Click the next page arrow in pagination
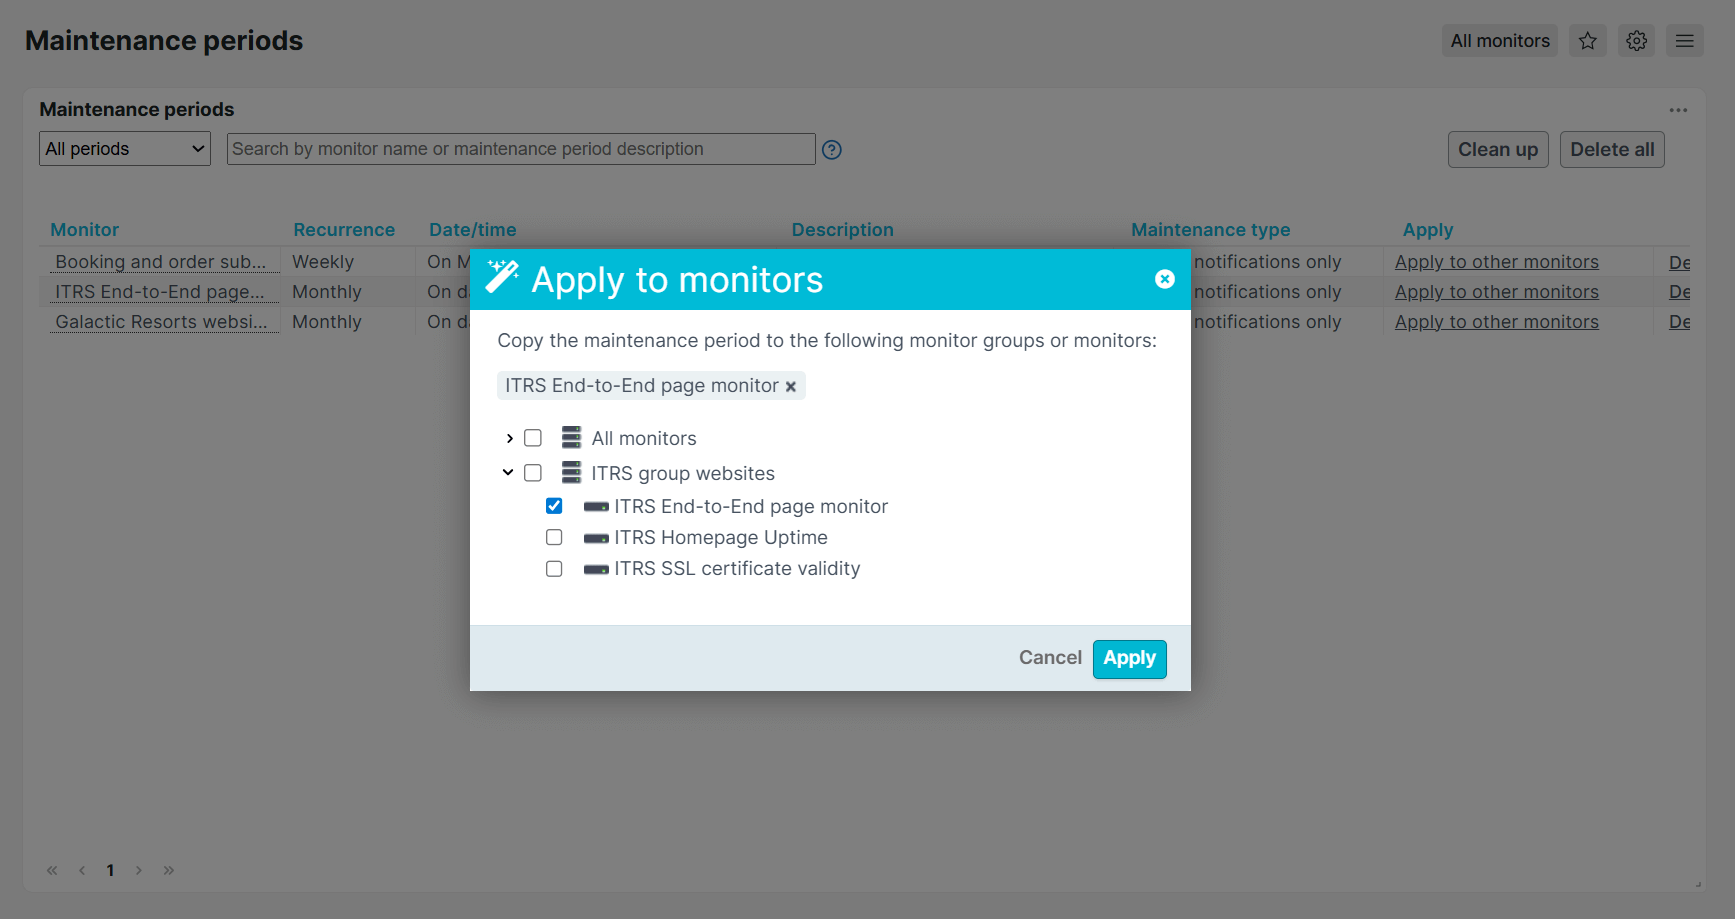Image resolution: width=1735 pixels, height=919 pixels. 139,870
